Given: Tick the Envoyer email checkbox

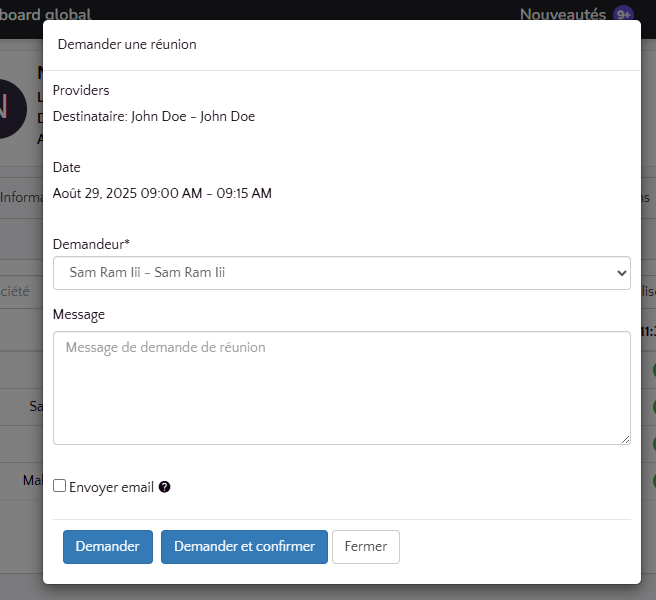Looking at the screenshot, I should (x=60, y=486).
